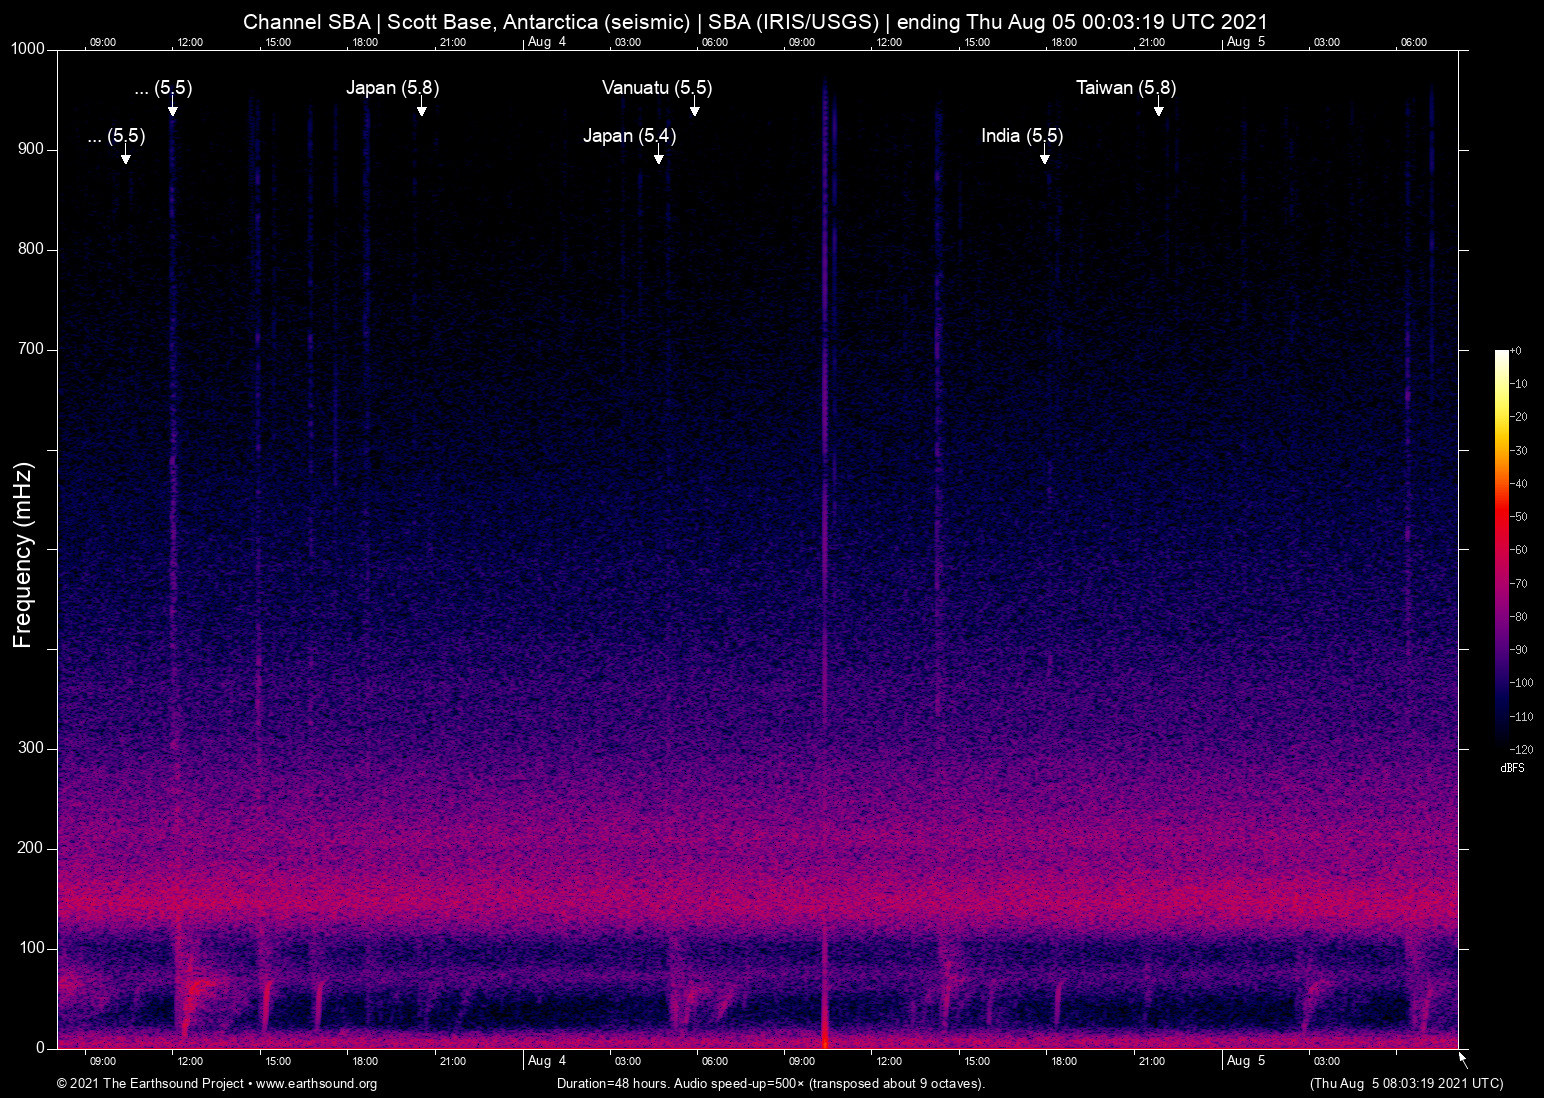Screen dimensions: 1544x1098
Task: Select the -120 label on the color scale
Action: [1521, 749]
